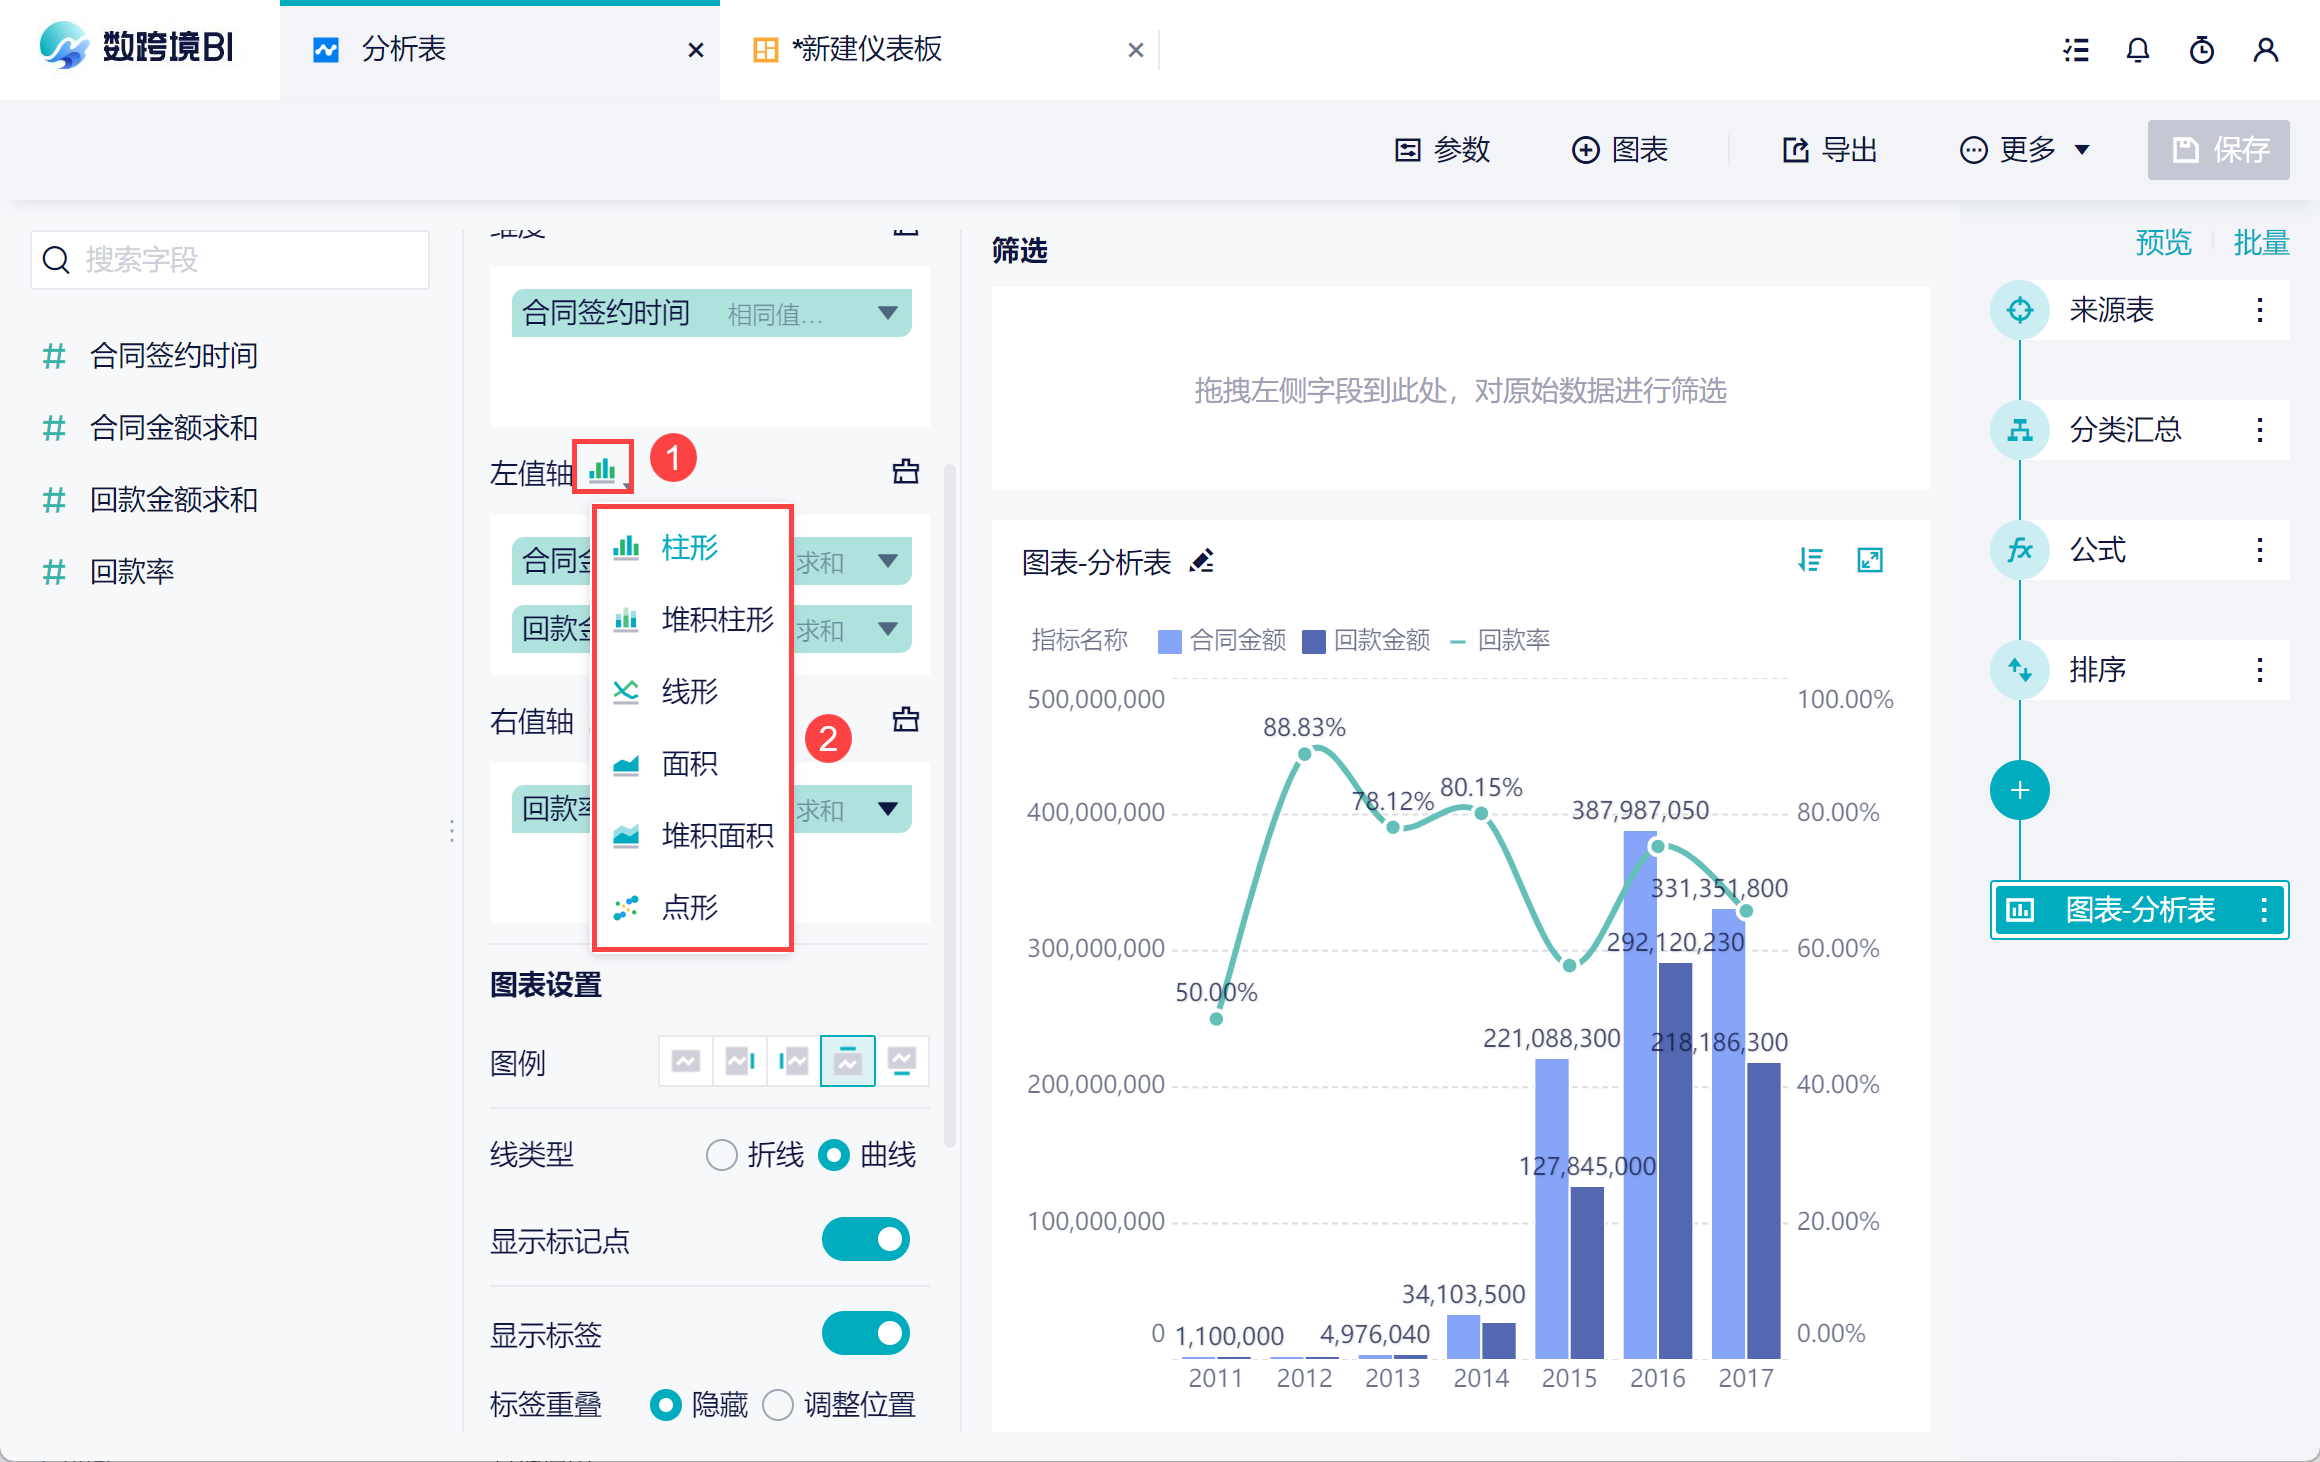Screen dimensions: 2320x1462
Task: Click the timer clock icon
Action: pyautogui.click(x=2201, y=50)
